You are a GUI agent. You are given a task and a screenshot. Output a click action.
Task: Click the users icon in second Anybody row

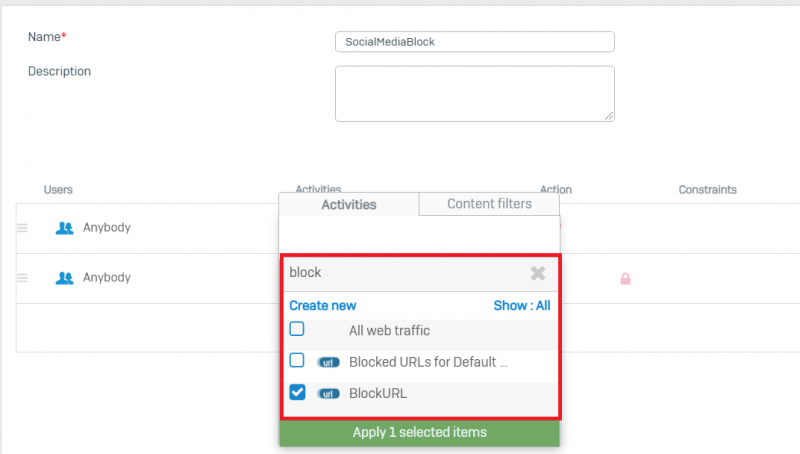pos(65,278)
